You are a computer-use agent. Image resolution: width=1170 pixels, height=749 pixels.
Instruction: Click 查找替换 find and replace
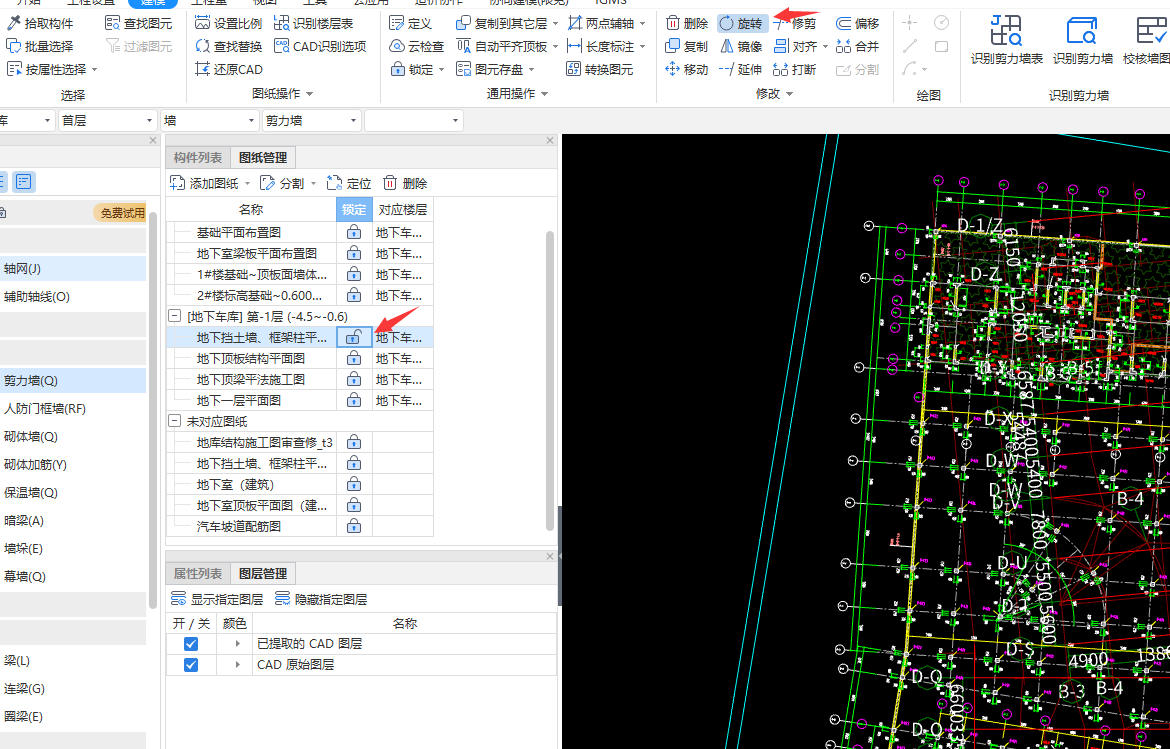point(228,46)
